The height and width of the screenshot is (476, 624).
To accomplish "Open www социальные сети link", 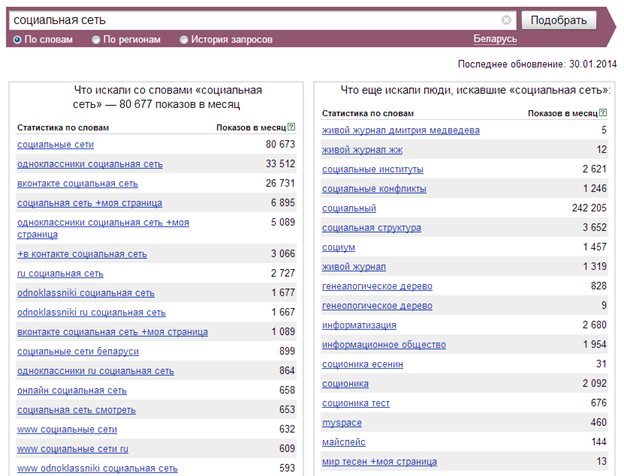I will pyautogui.click(x=67, y=429).
